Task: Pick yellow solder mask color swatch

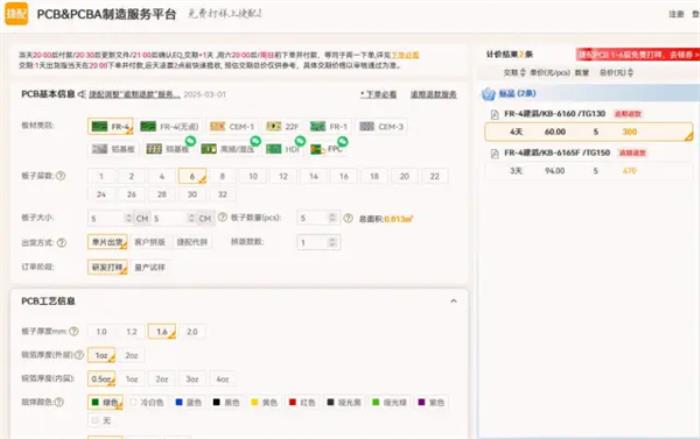Action: click(254, 402)
